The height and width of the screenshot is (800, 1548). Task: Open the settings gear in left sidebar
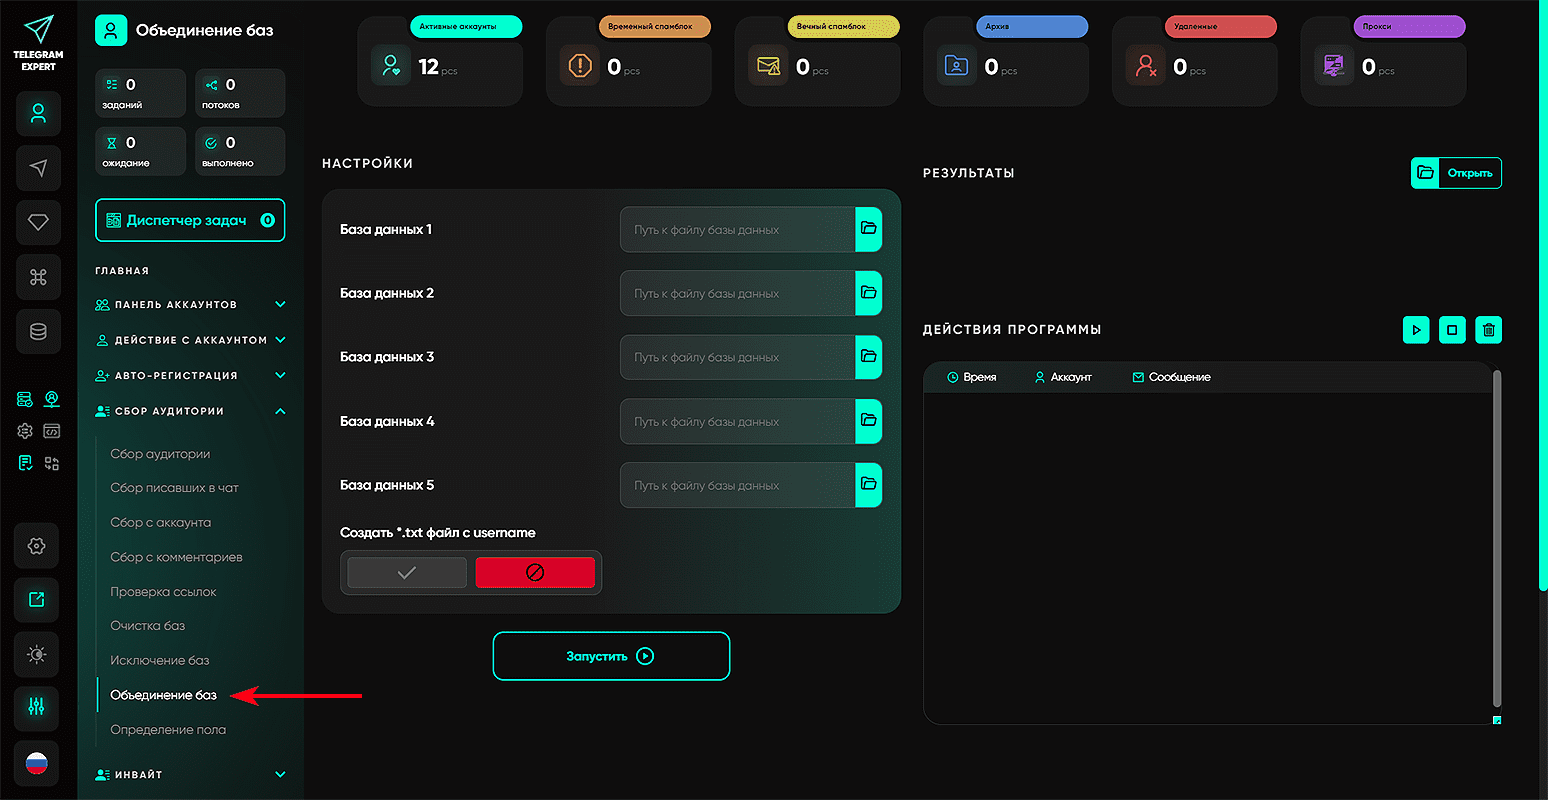(x=37, y=546)
